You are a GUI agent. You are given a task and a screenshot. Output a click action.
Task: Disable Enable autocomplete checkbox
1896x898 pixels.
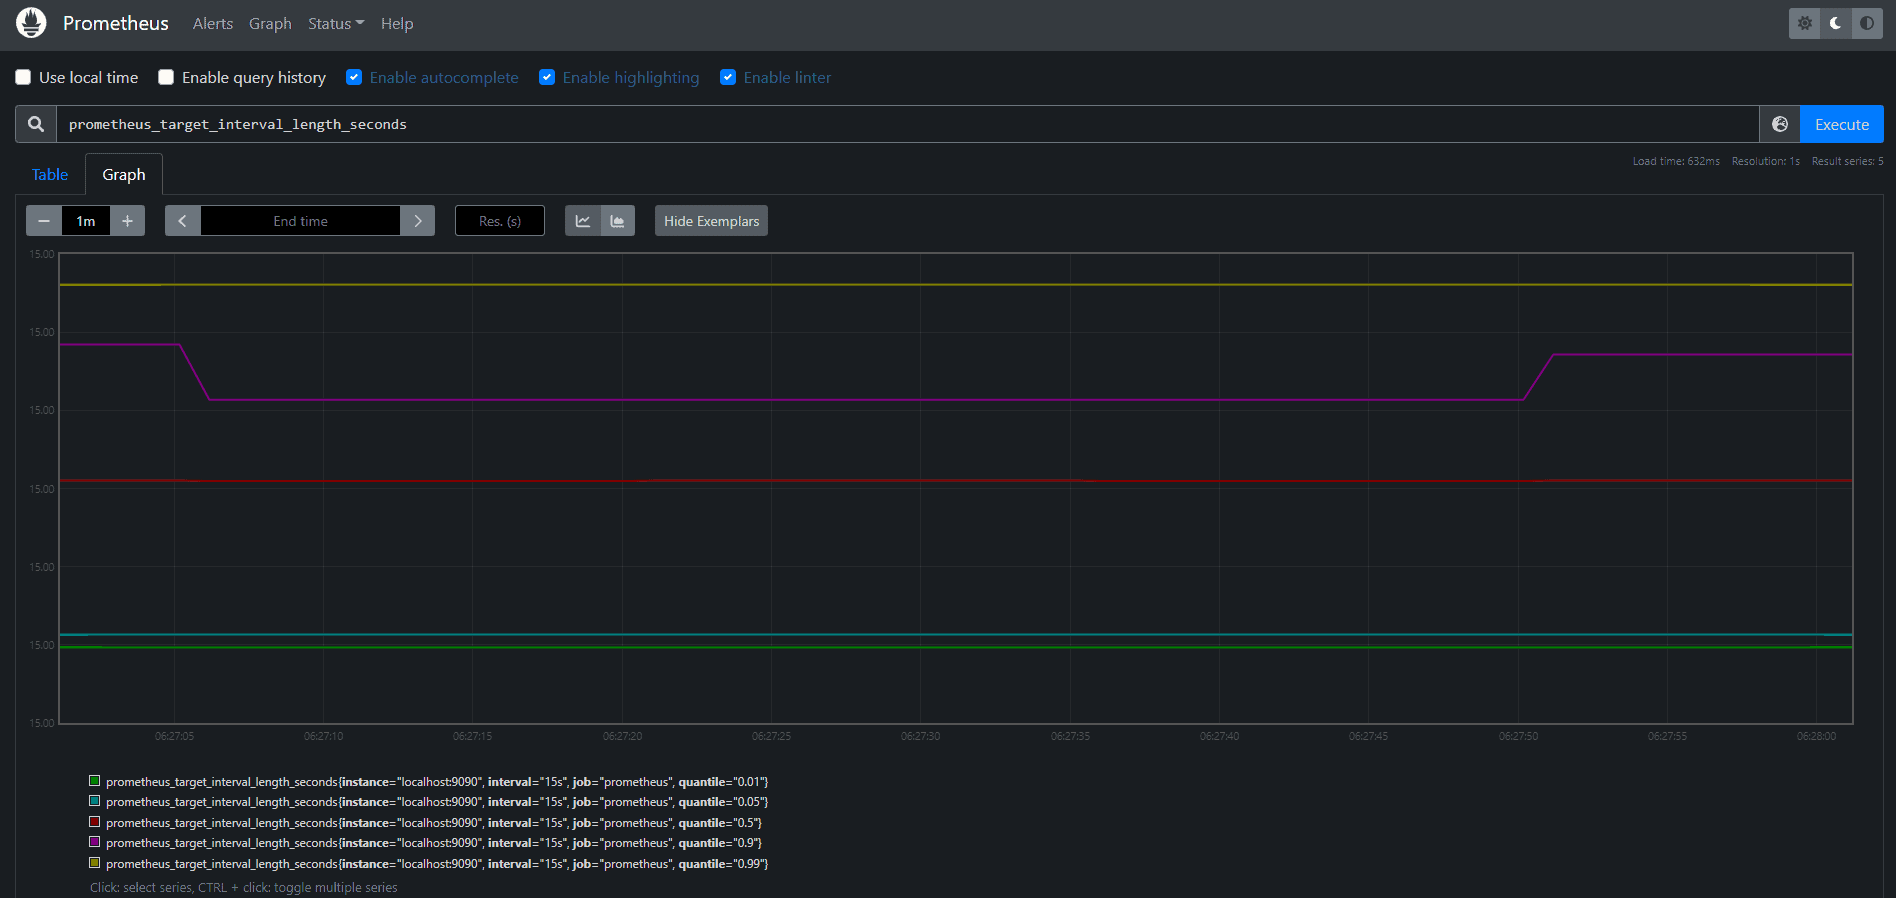click(x=354, y=77)
